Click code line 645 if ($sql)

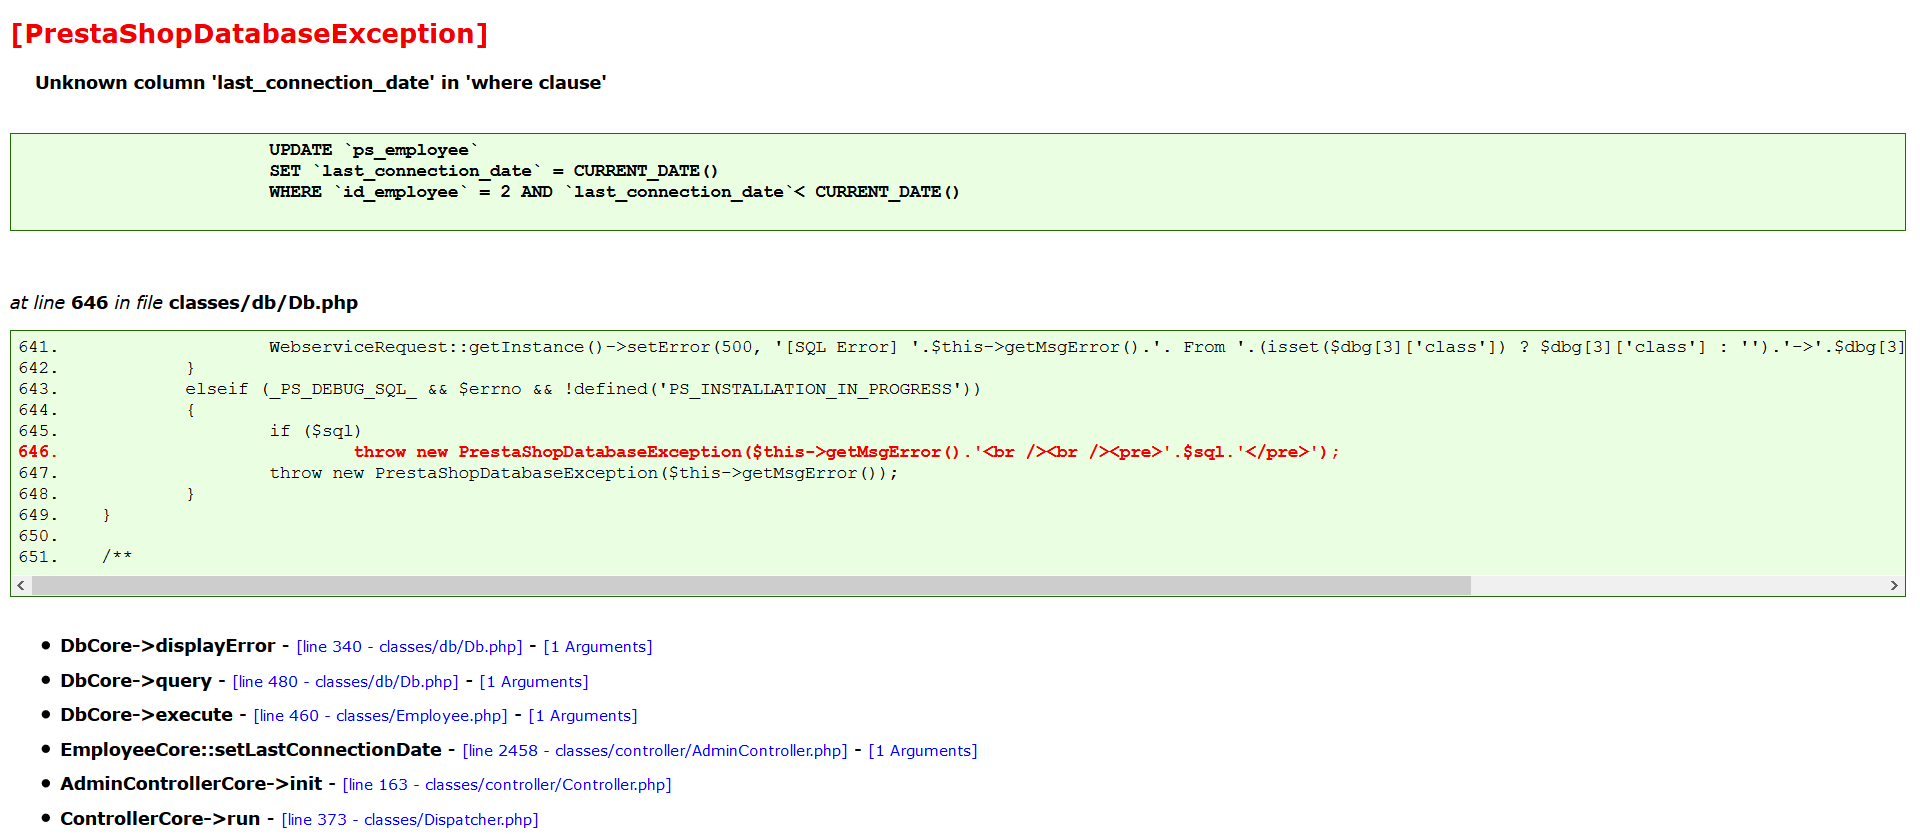315,431
